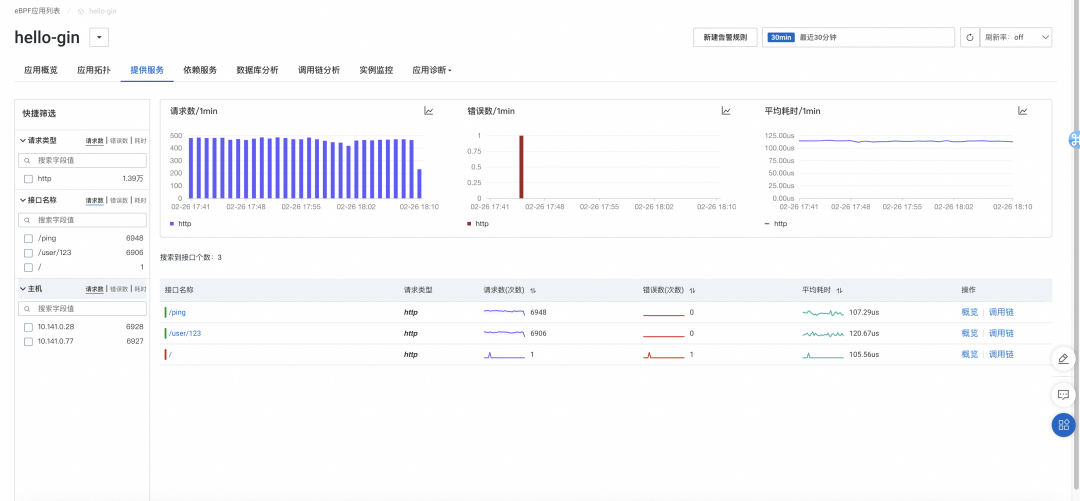This screenshot has height=501, width=1080.
Task: Click the pencil edit floating icon
Action: (1063, 359)
